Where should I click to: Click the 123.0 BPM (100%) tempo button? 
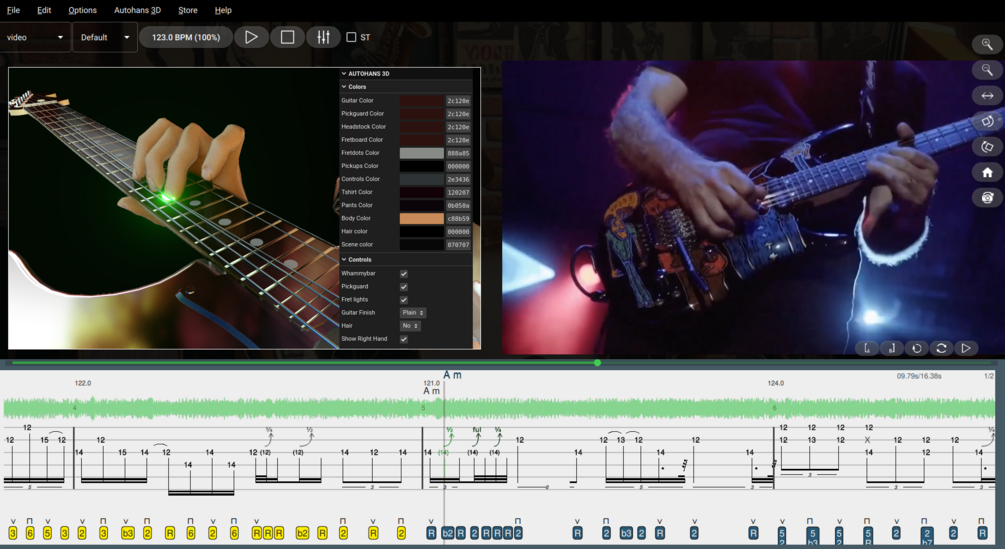coord(186,37)
